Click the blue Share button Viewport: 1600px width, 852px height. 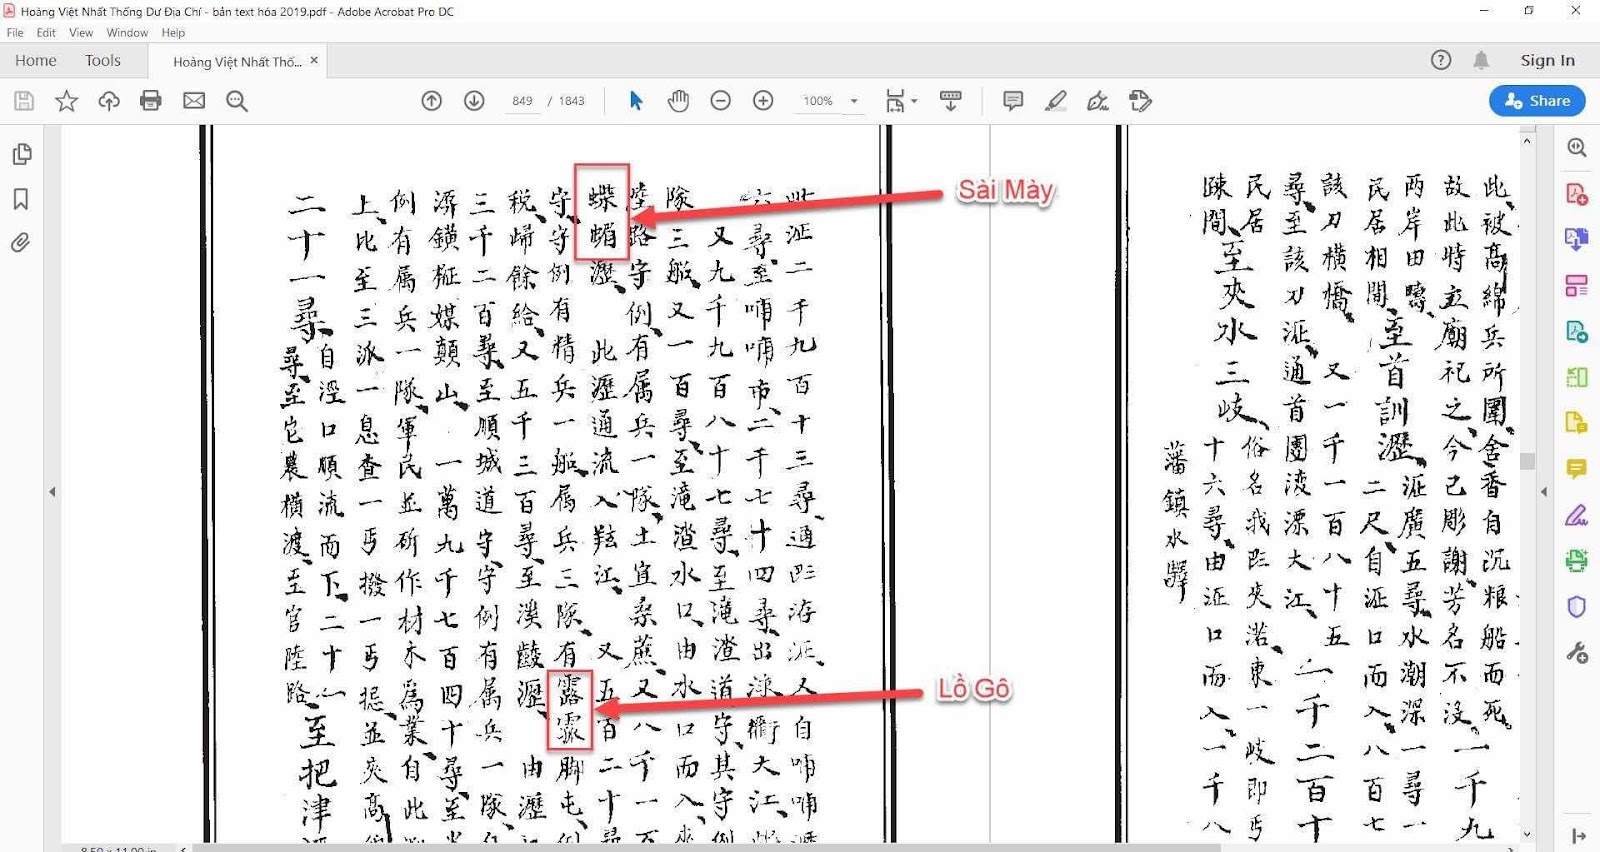point(1537,101)
